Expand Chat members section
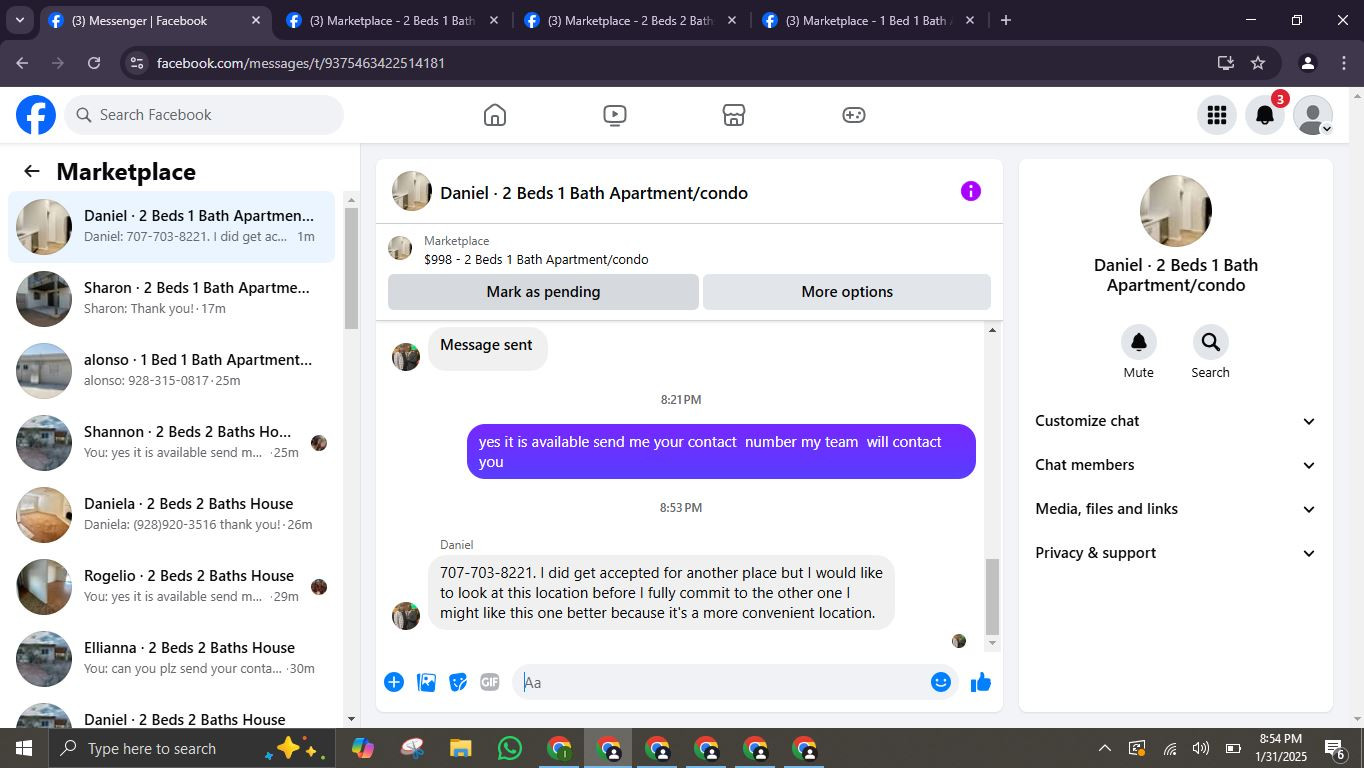The width and height of the screenshot is (1364, 768). click(x=1176, y=465)
